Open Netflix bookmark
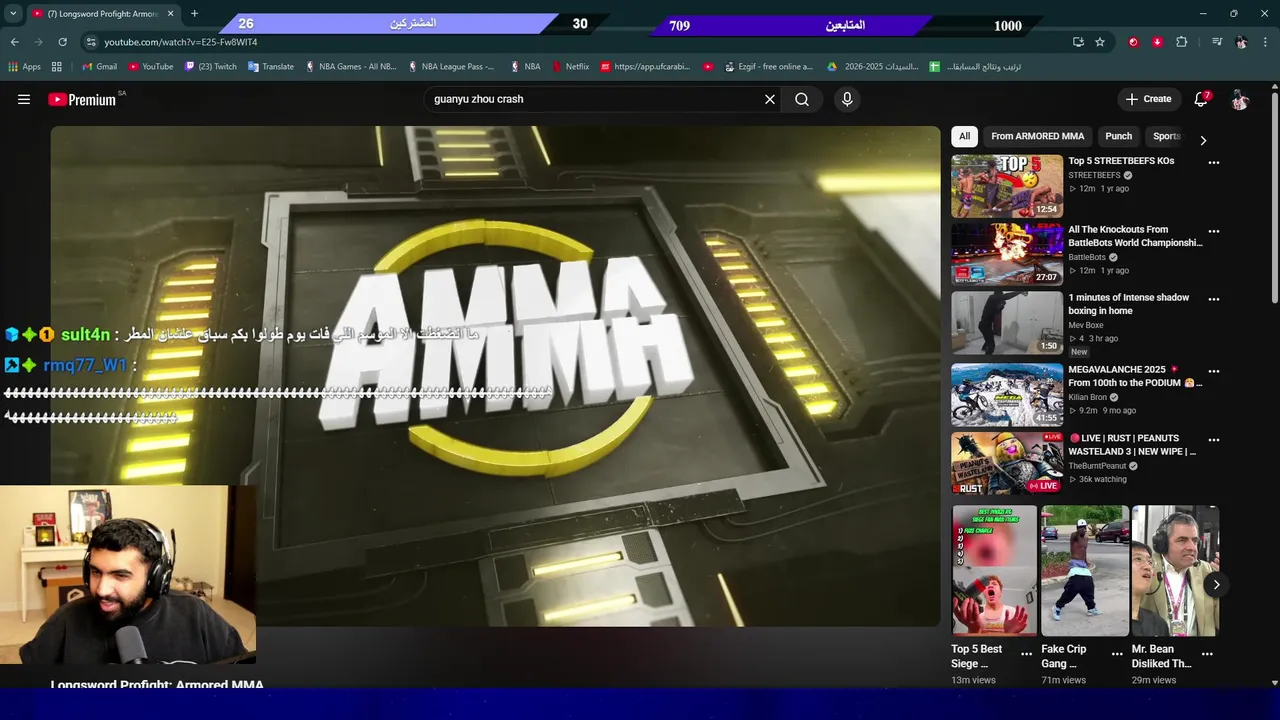Screen dimensions: 1280x720 click(569, 67)
